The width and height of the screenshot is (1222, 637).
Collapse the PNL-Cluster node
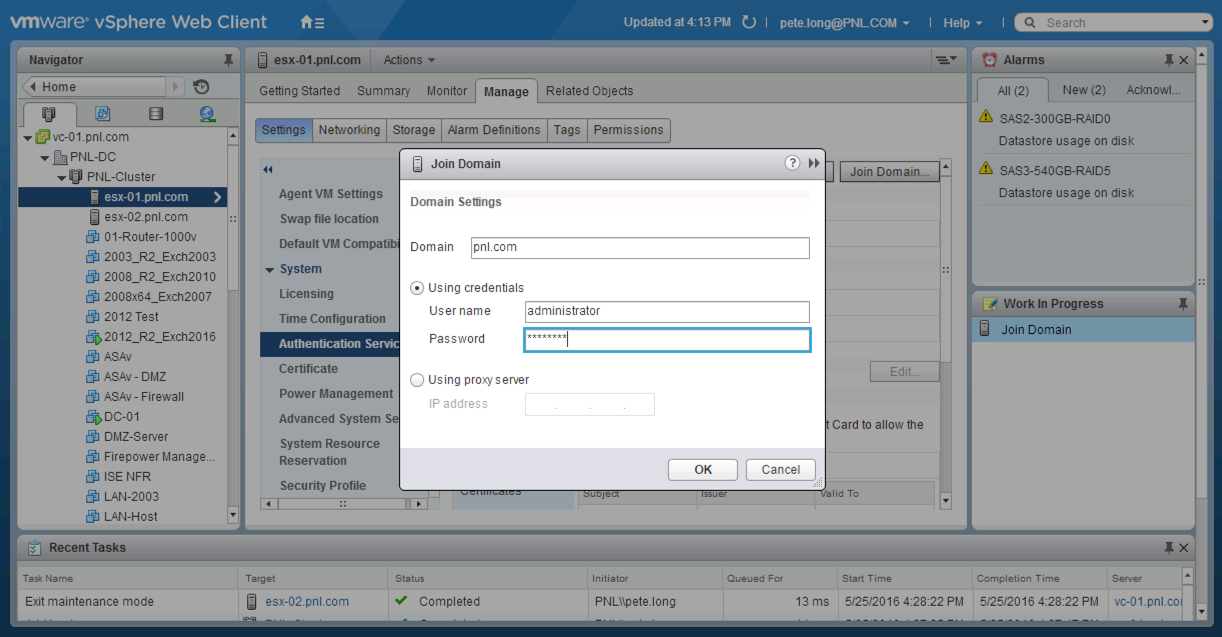(61, 177)
